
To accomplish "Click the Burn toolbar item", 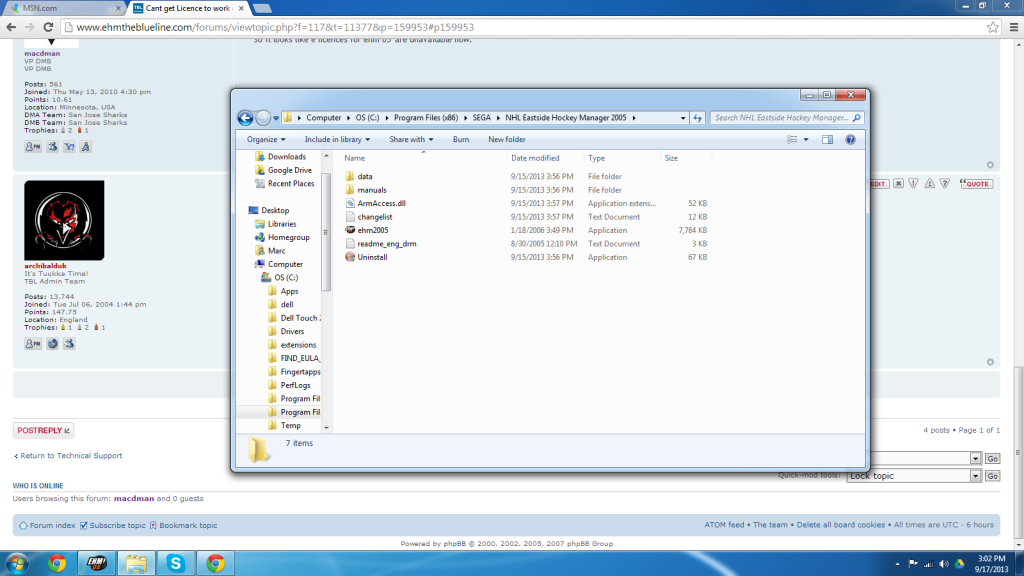I will tap(460, 139).
